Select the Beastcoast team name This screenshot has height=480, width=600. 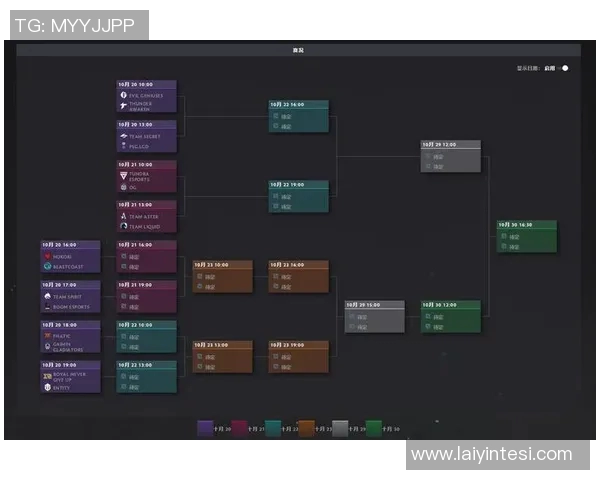68,267
